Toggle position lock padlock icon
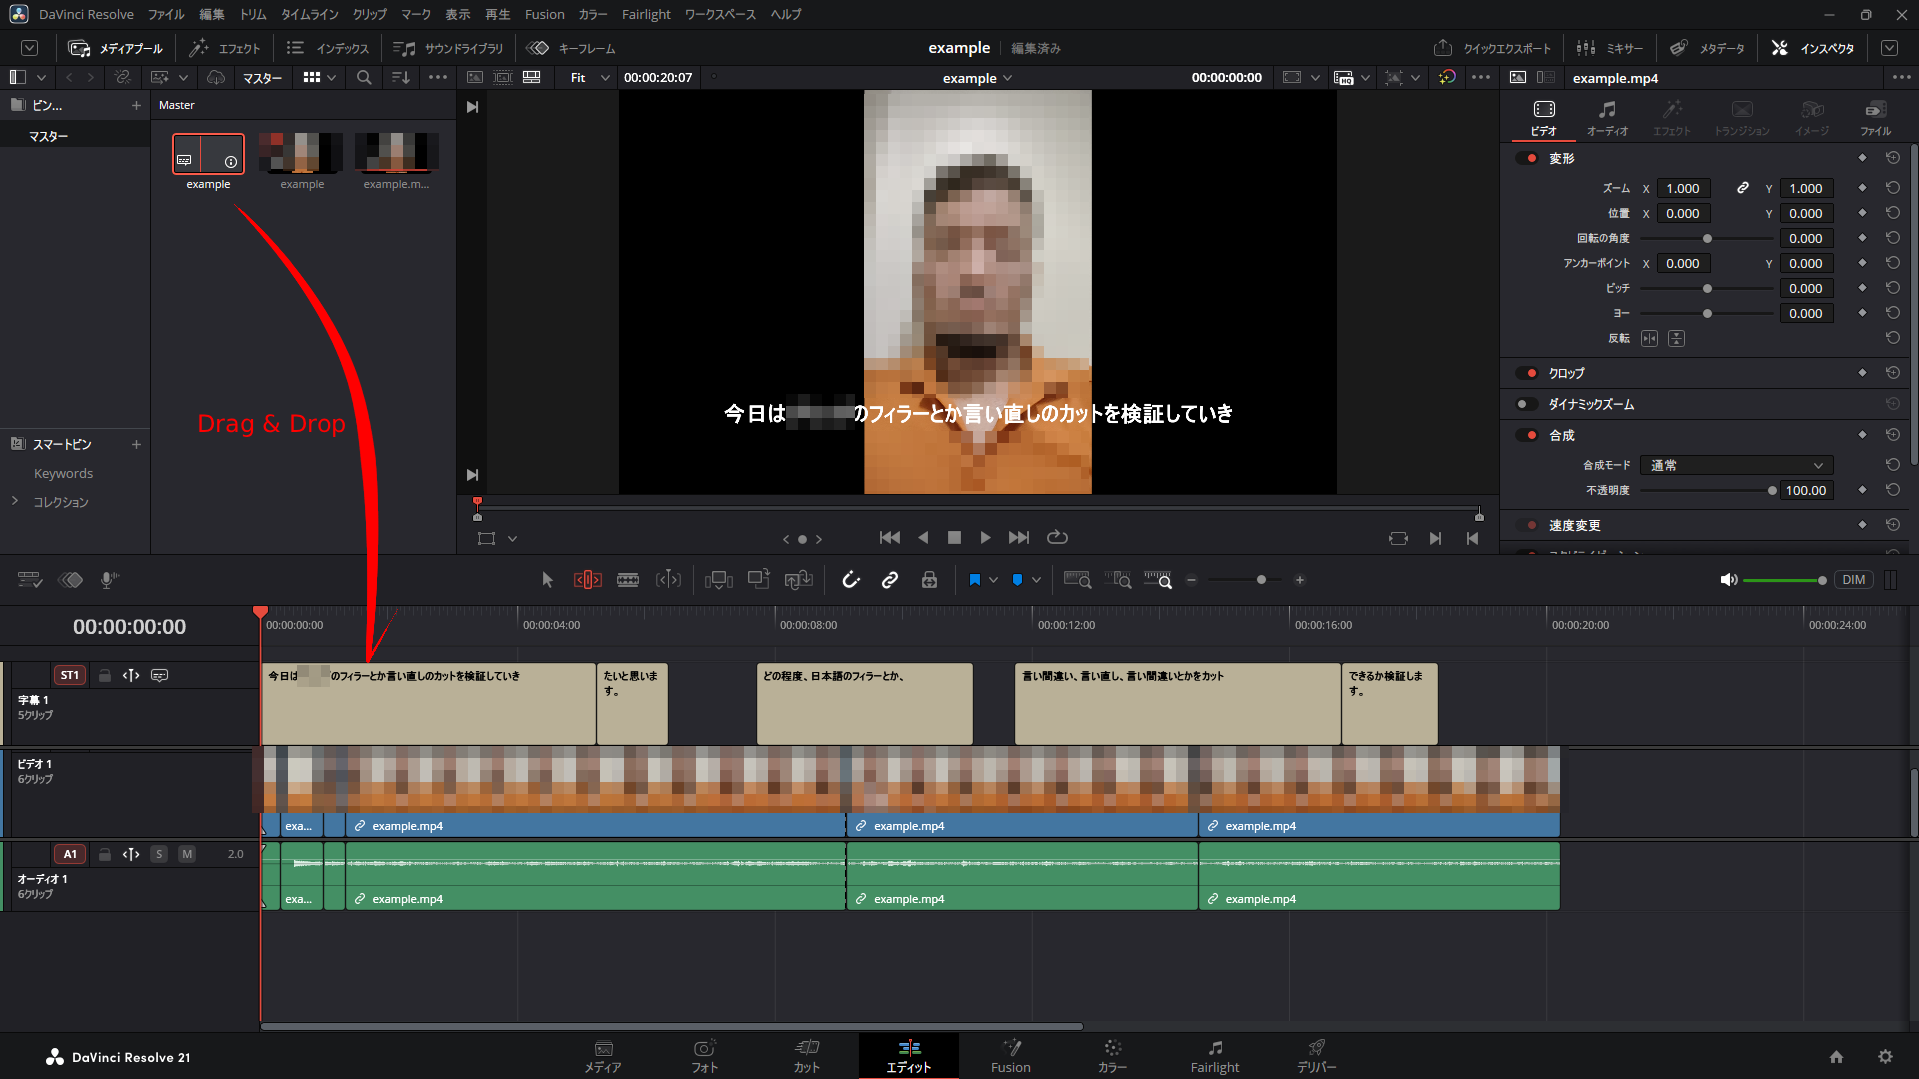Image resolution: width=1919 pixels, height=1079 pixels. pos(929,580)
